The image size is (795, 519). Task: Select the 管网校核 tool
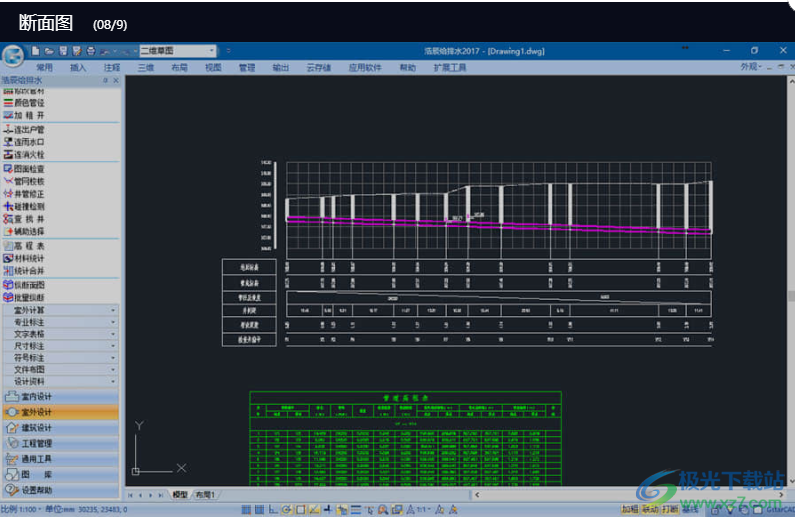pyautogui.click(x=24, y=181)
